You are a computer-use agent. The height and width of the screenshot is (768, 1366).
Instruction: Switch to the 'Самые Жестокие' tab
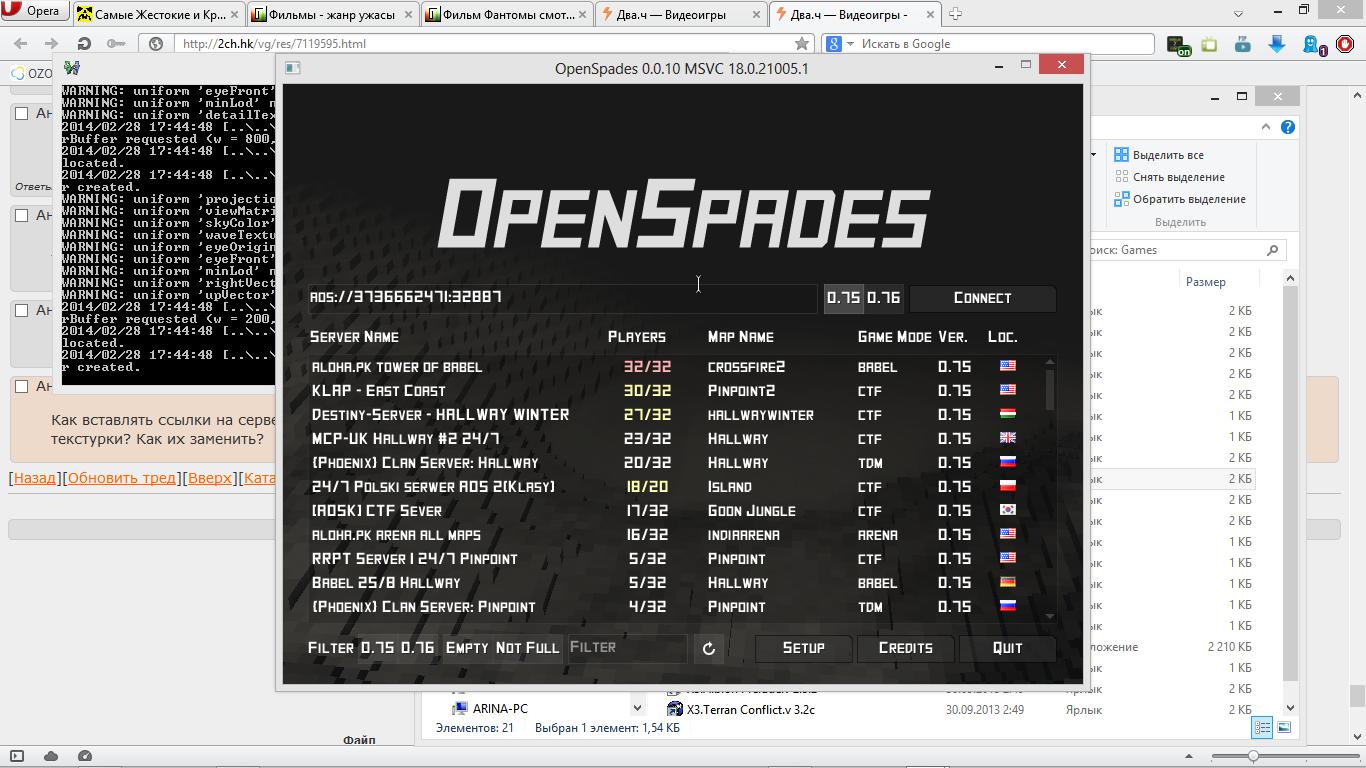pyautogui.click(x=160, y=14)
